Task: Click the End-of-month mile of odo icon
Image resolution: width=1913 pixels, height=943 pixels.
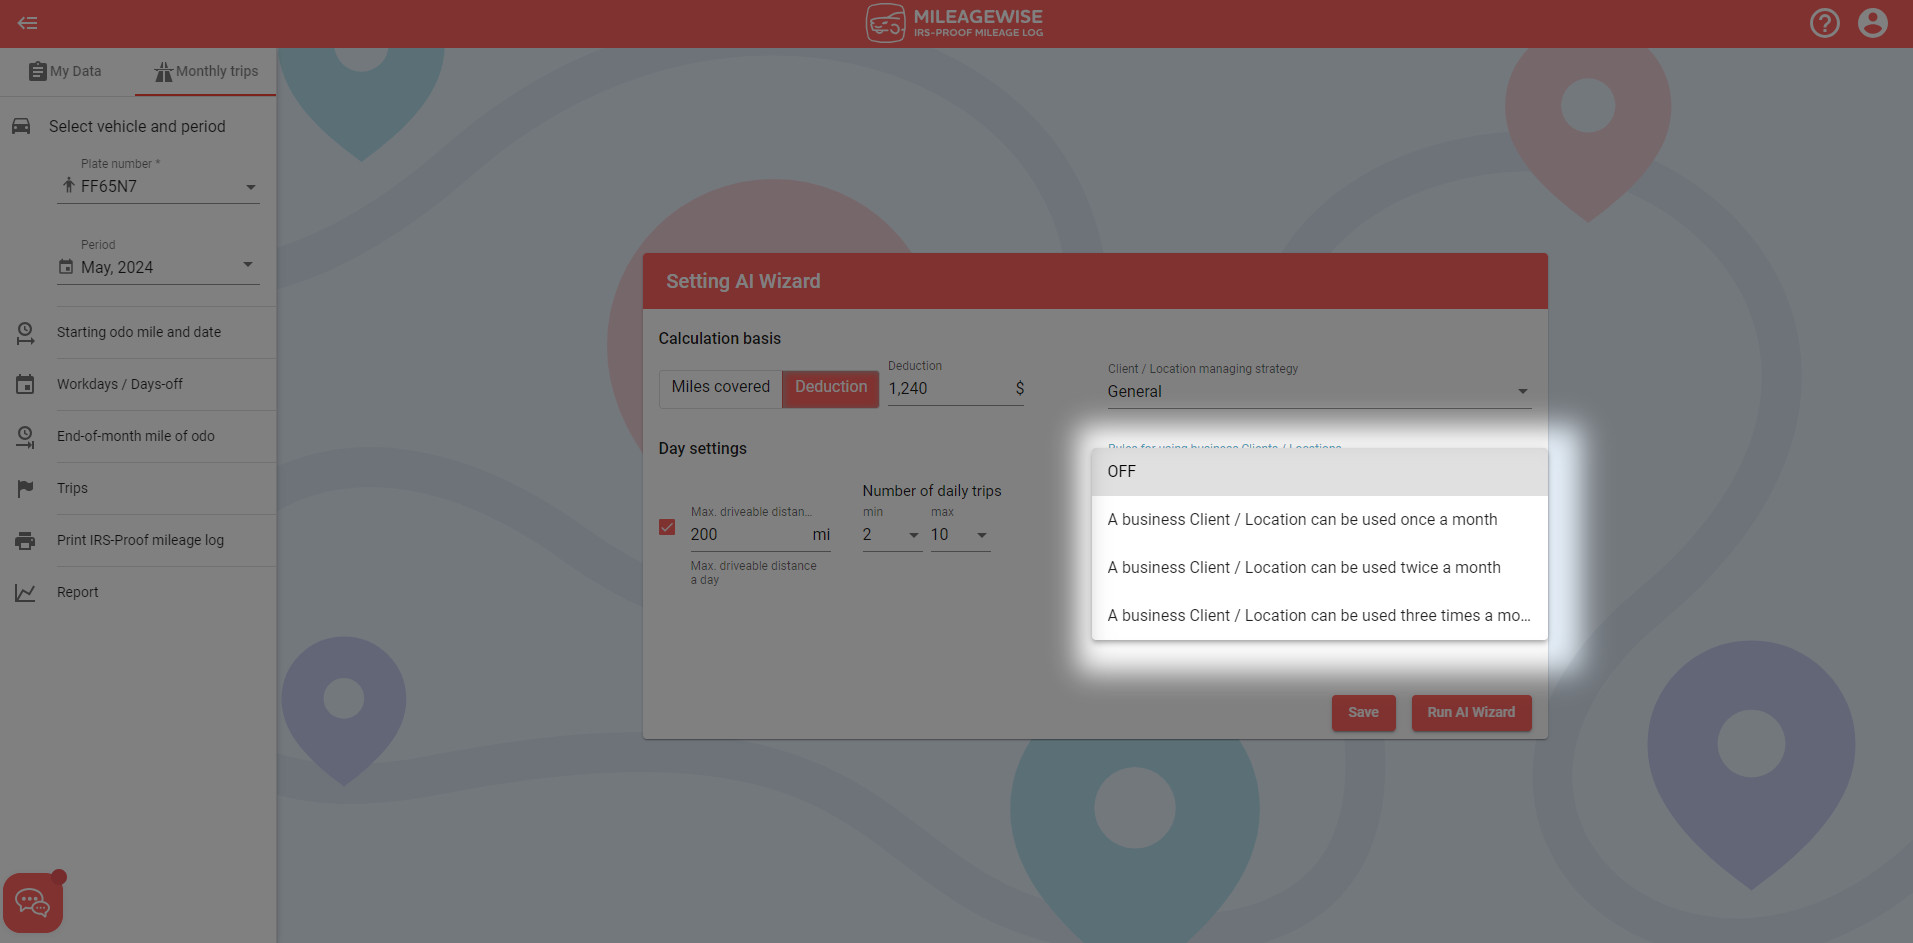Action: (x=25, y=436)
